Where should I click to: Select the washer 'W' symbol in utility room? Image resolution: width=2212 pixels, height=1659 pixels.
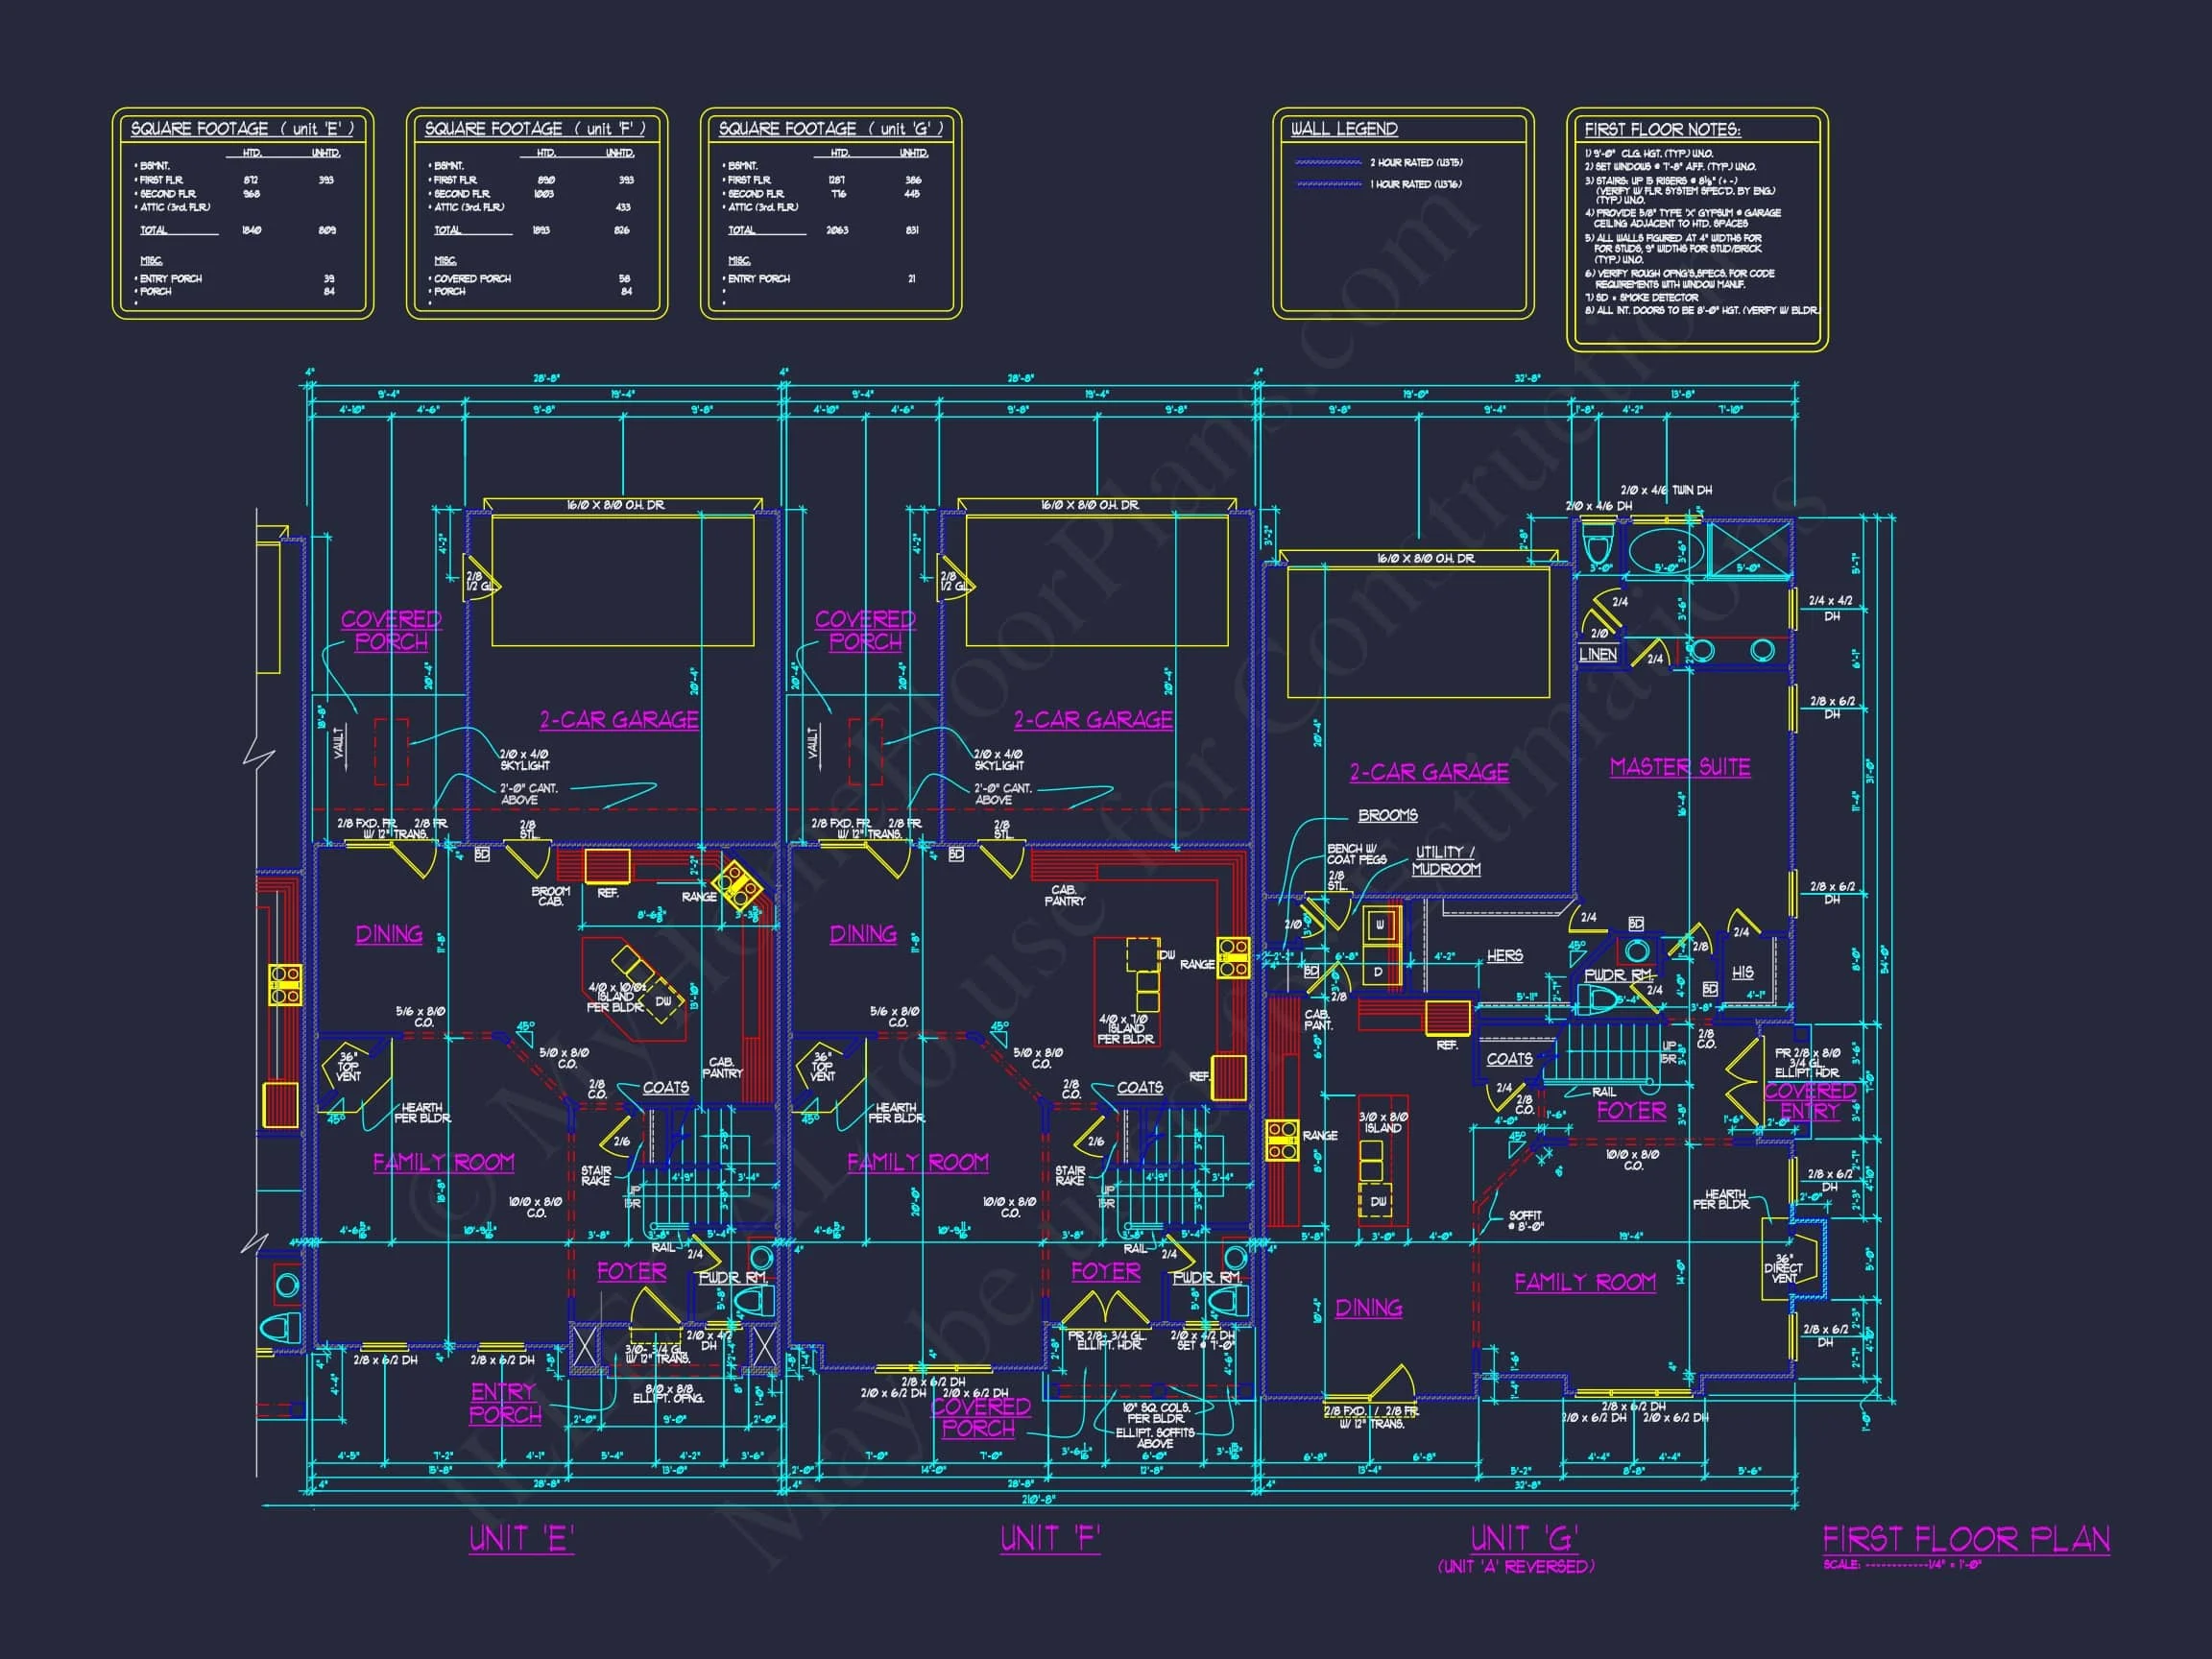[1380, 925]
